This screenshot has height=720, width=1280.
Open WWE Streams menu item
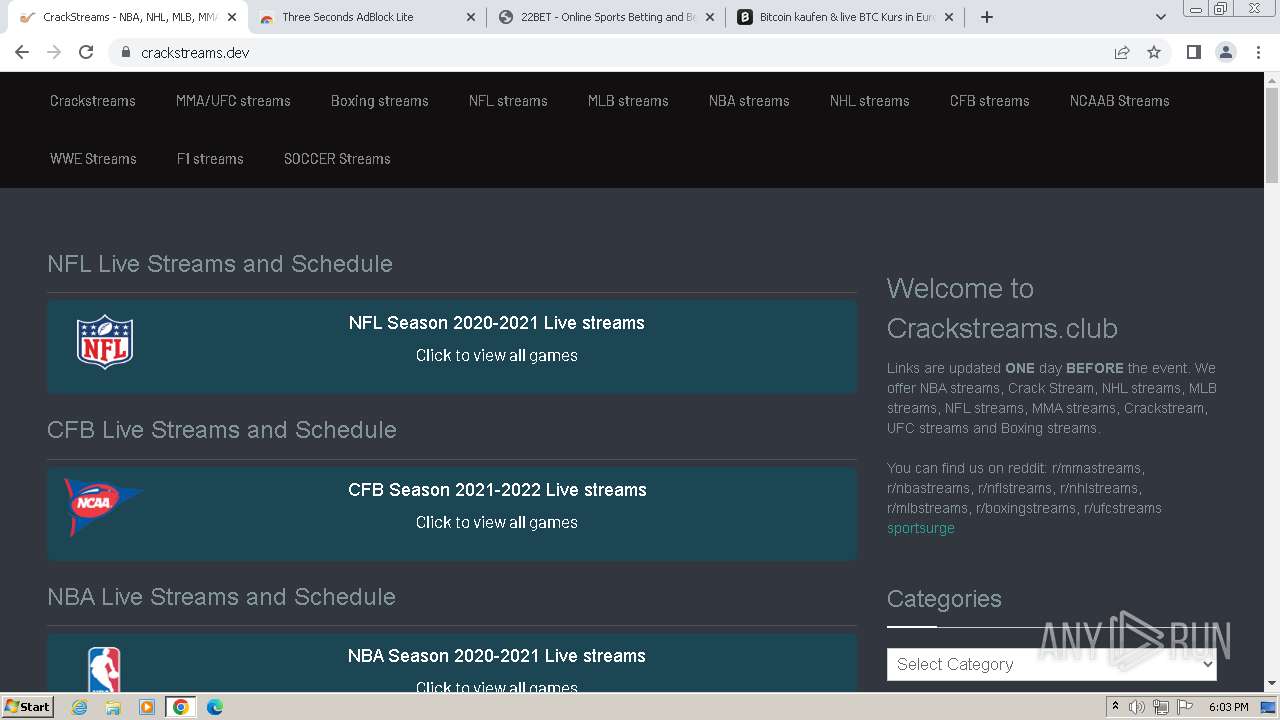pyautogui.click(x=93, y=159)
